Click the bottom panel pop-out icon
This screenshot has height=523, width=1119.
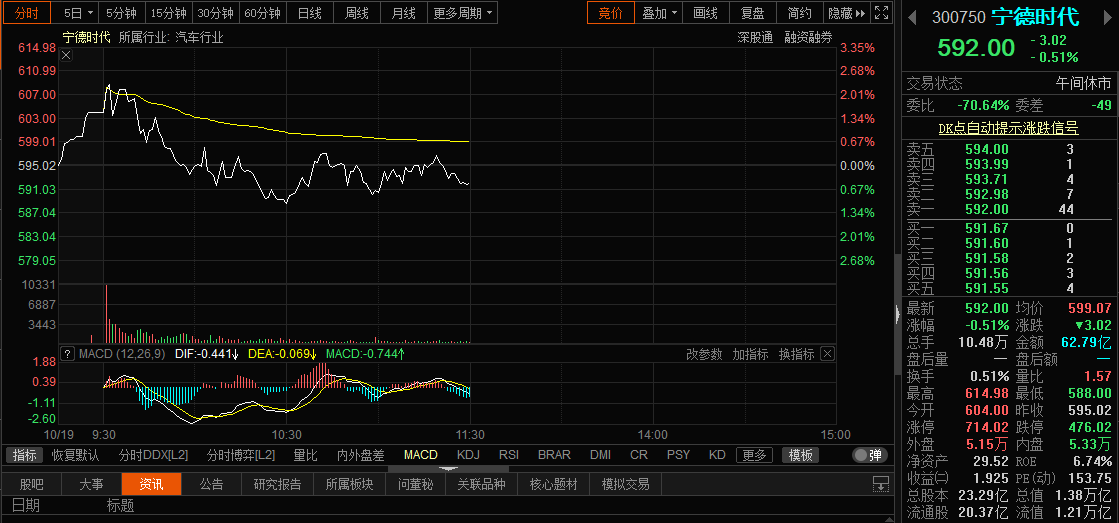pos(880,485)
